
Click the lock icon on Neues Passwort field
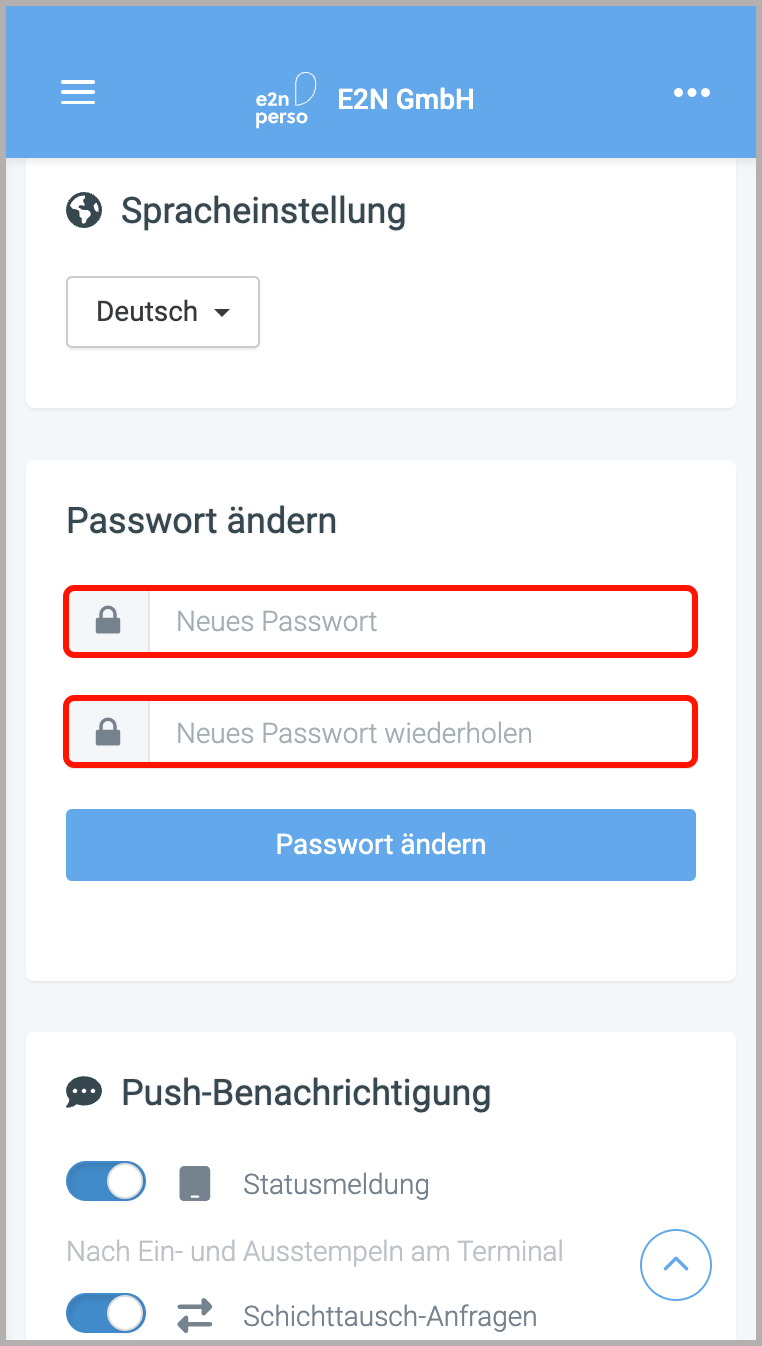(x=108, y=621)
